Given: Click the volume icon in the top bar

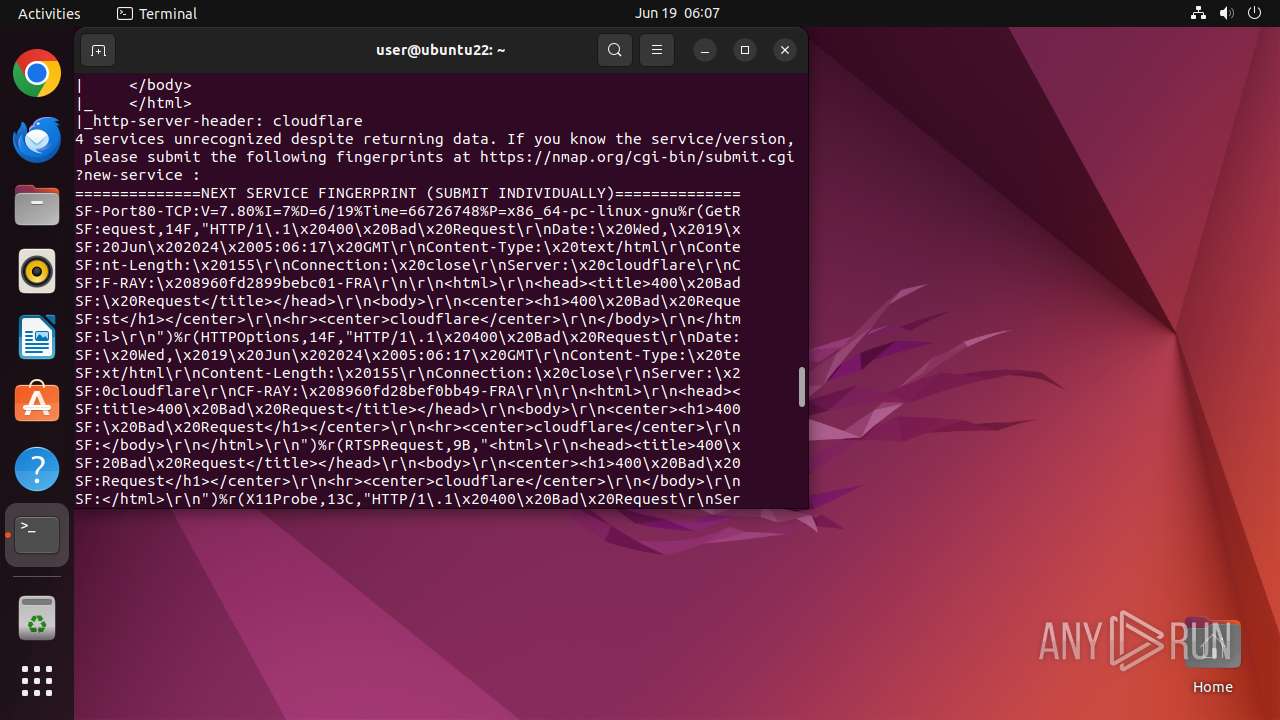Looking at the screenshot, I should click(x=1227, y=13).
